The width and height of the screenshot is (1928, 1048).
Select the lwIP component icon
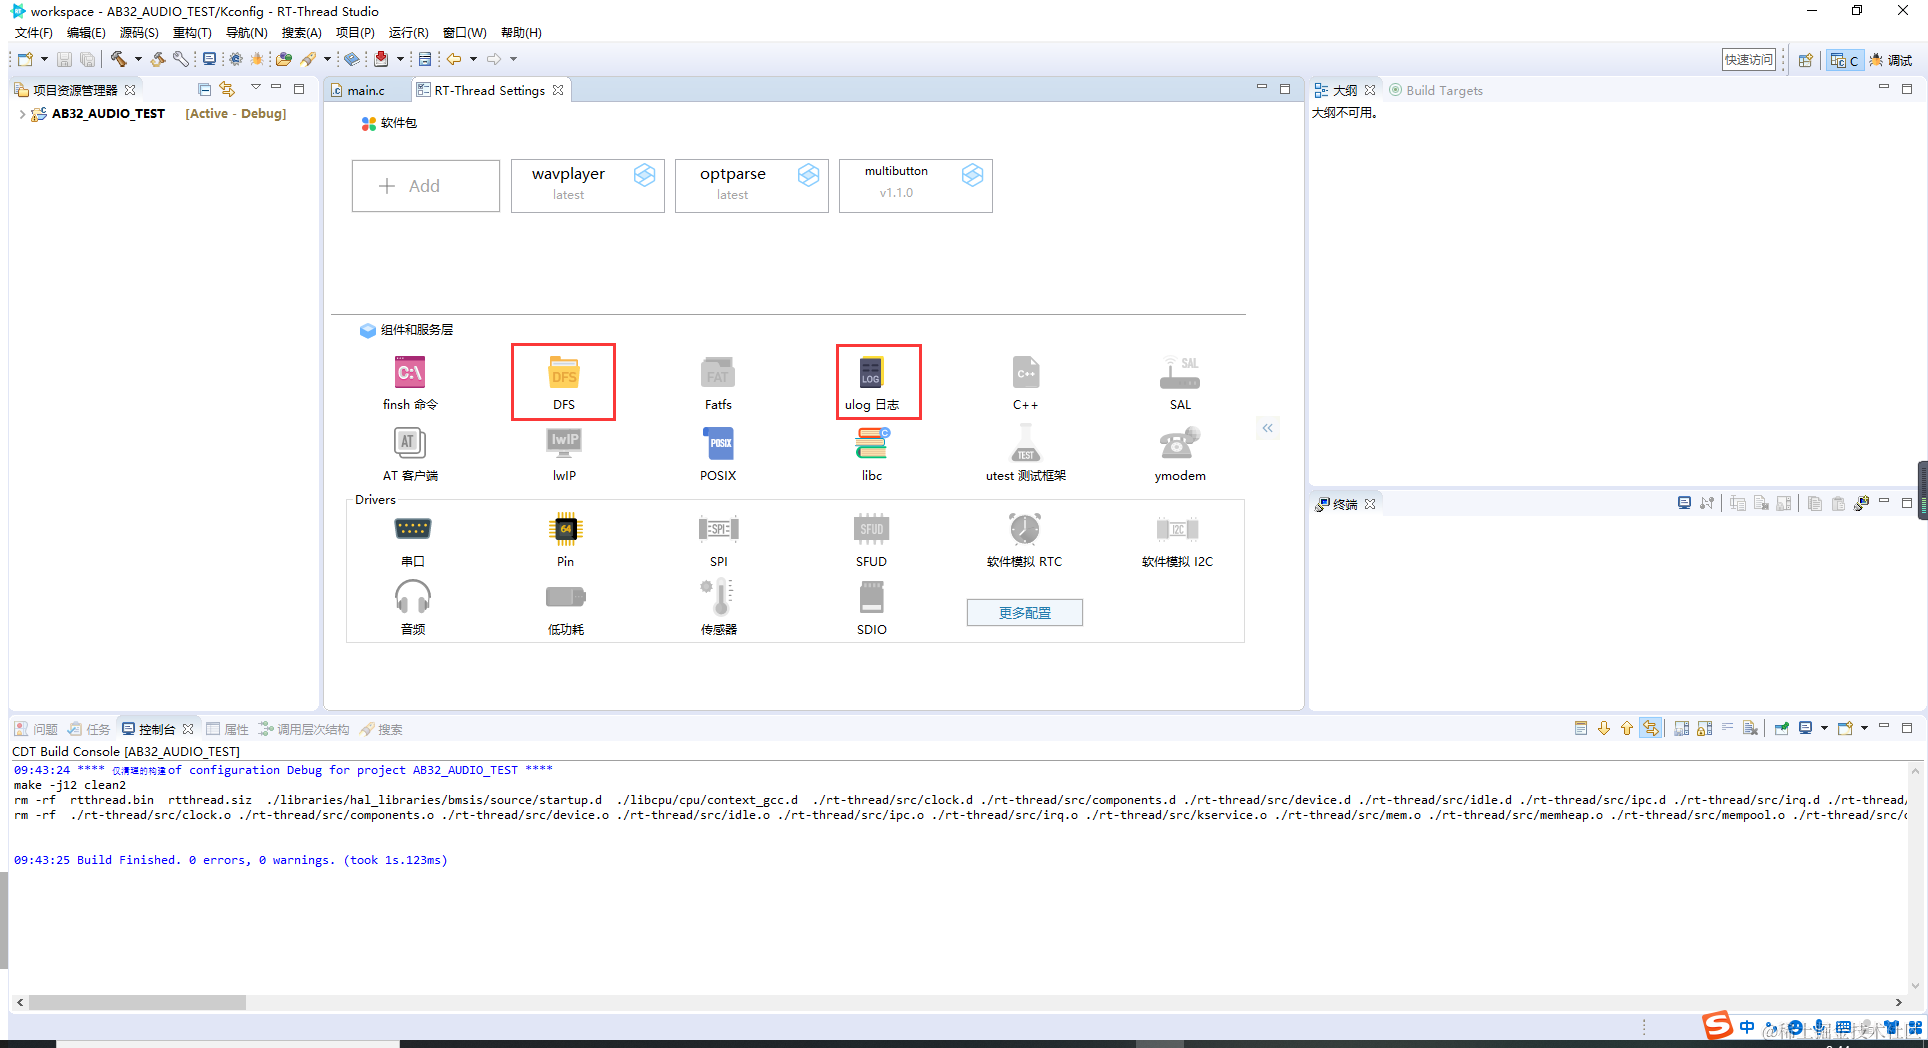[564, 443]
